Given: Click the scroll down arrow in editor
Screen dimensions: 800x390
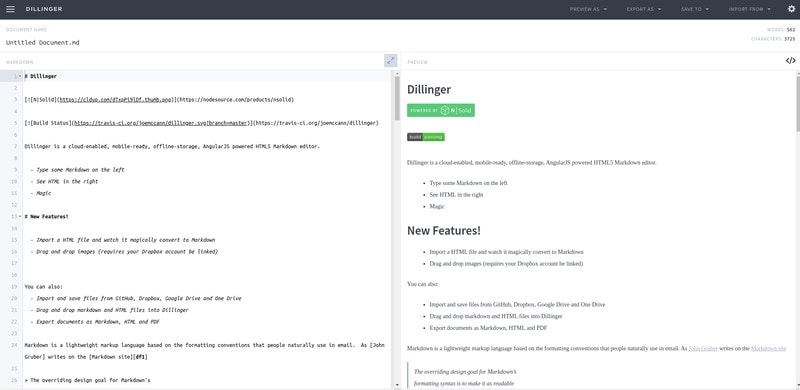Looking at the screenshot, I should (x=397, y=384).
